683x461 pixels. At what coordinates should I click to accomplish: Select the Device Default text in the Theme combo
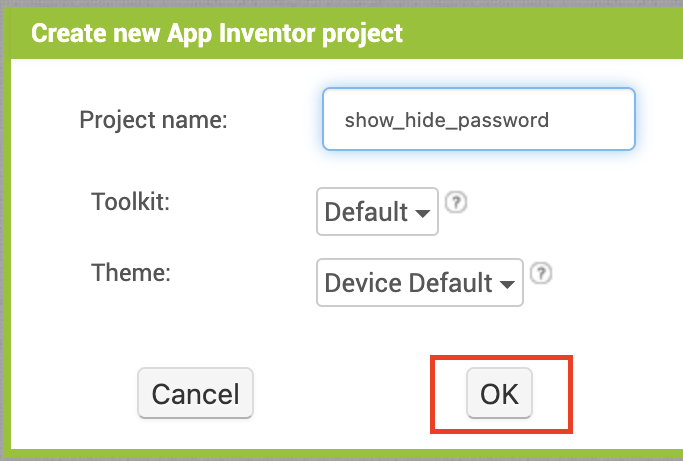409,283
